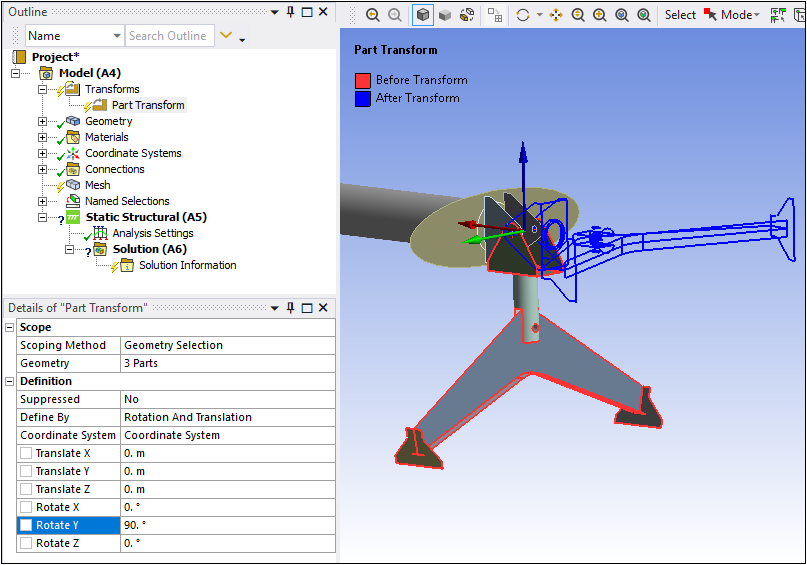The image size is (807, 565).
Task: Click the Define By value cell
Action: click(227, 417)
